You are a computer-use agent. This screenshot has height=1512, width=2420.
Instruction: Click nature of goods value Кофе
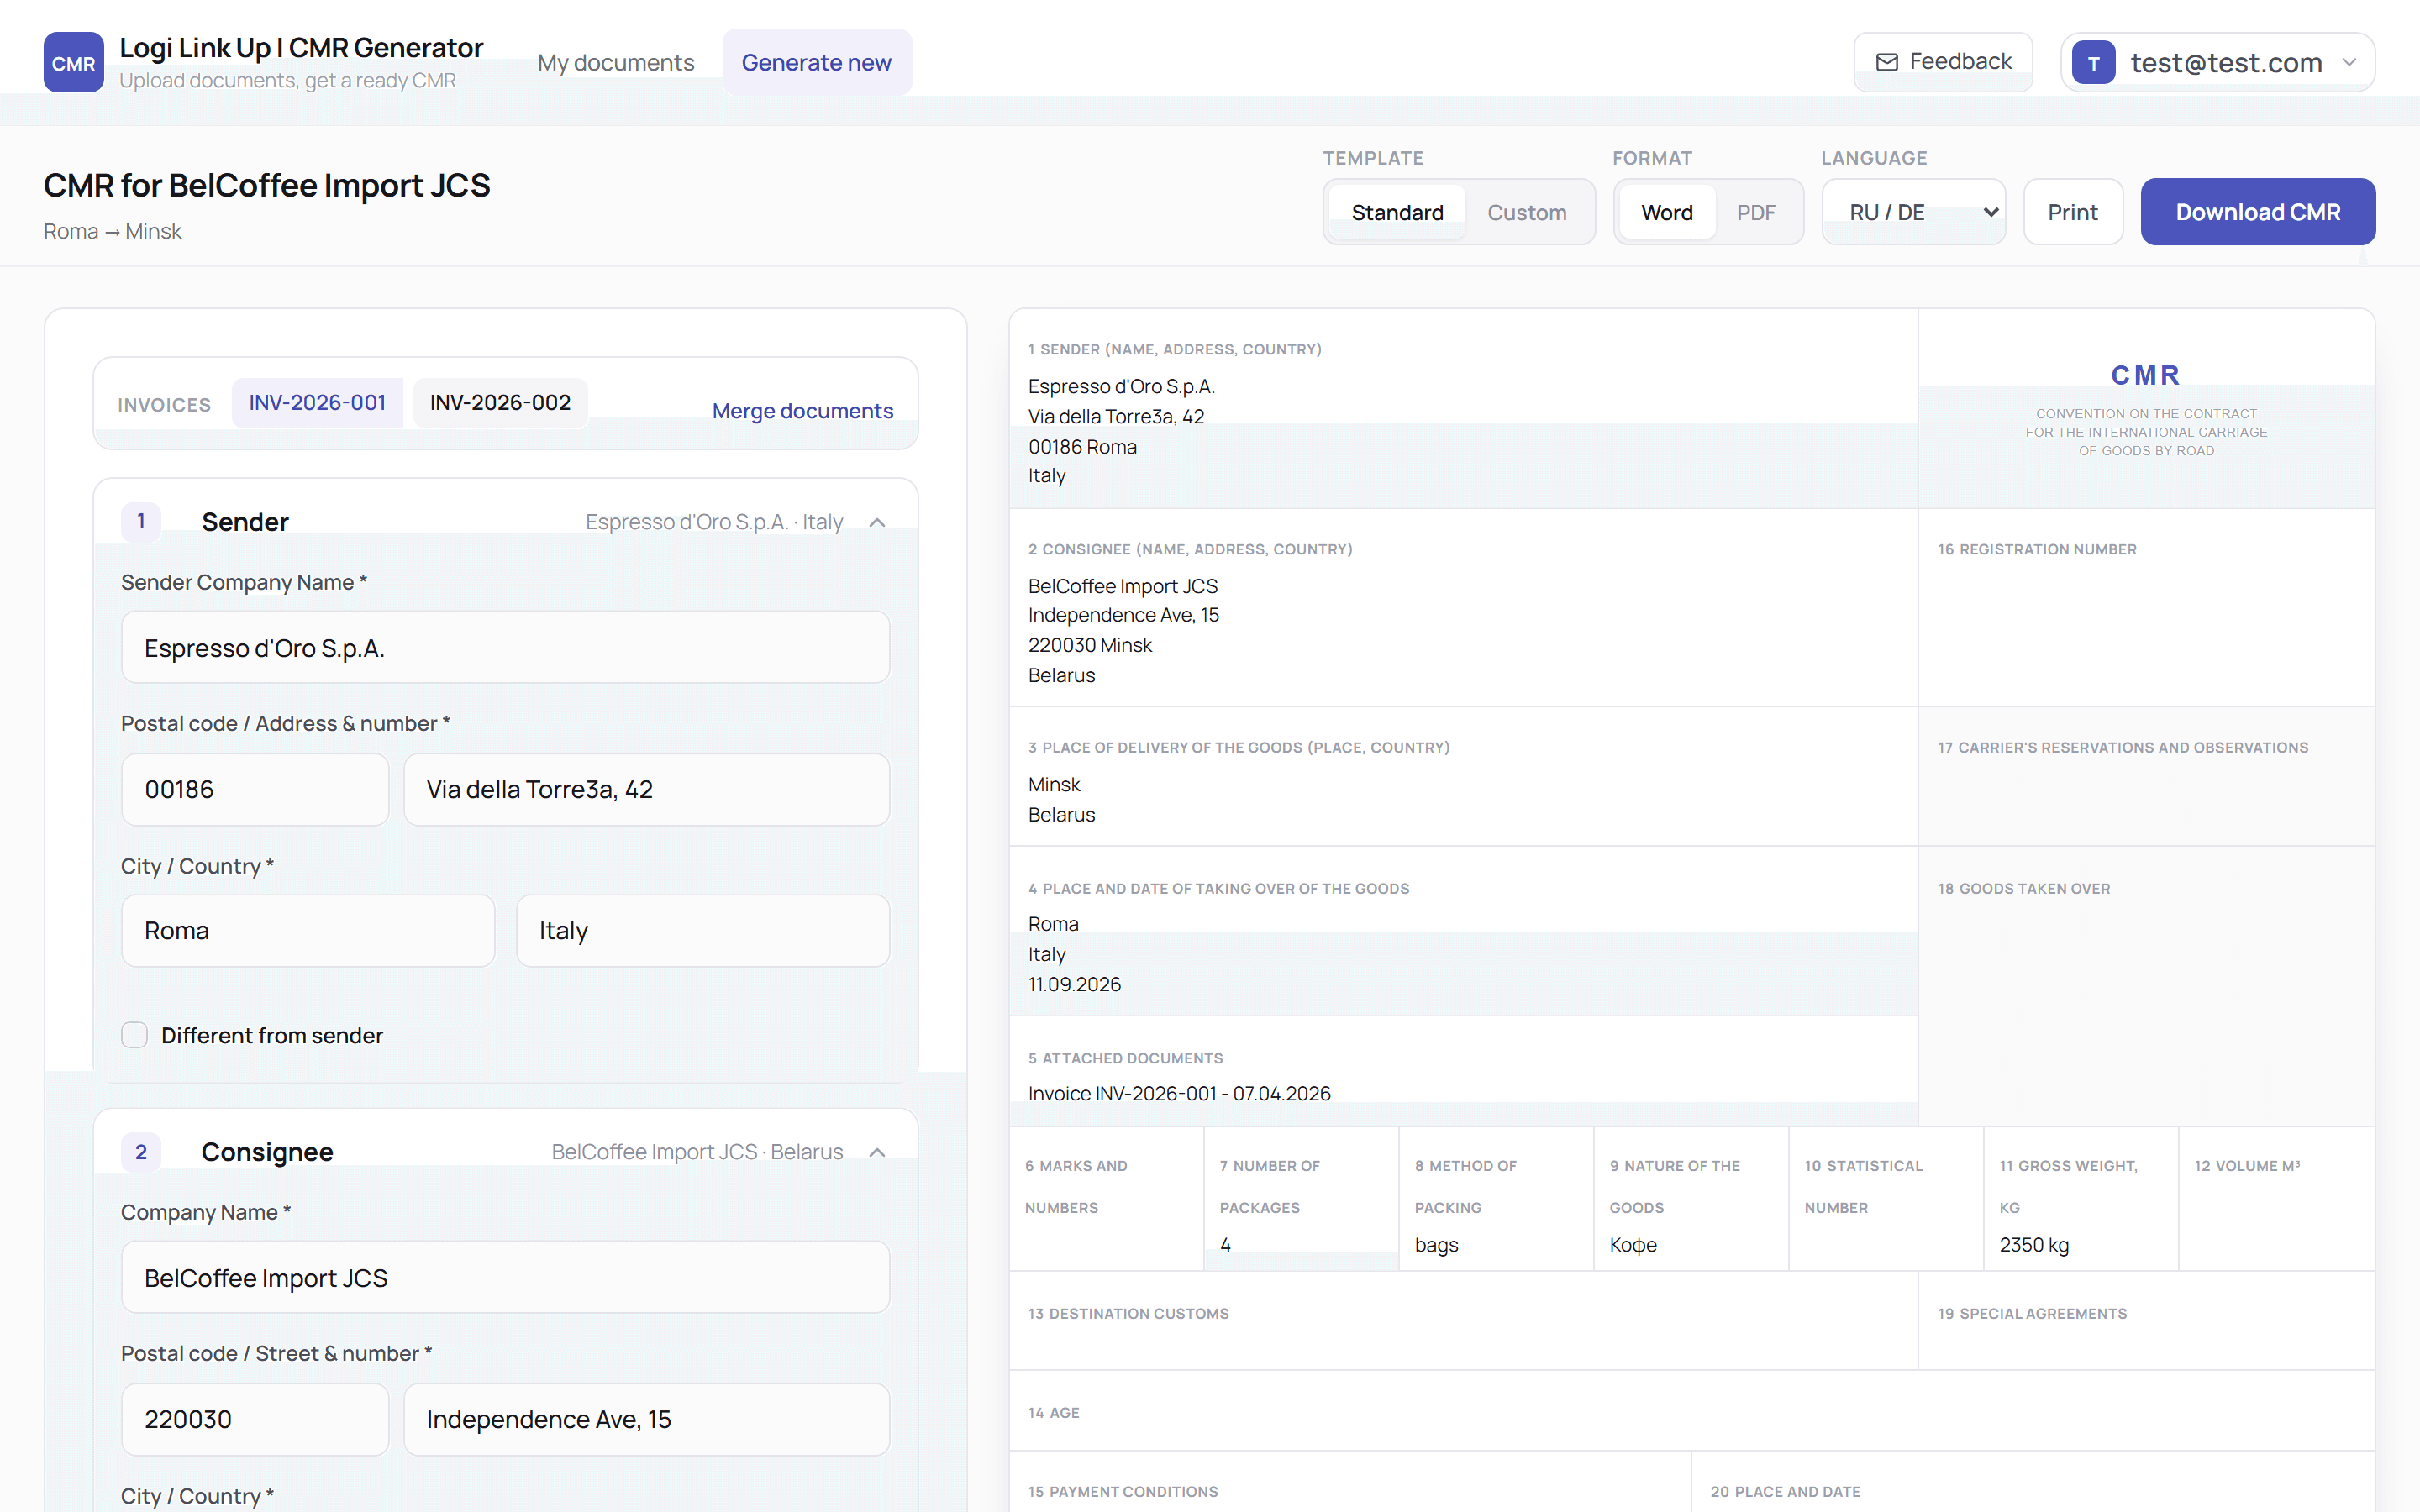click(1633, 1245)
